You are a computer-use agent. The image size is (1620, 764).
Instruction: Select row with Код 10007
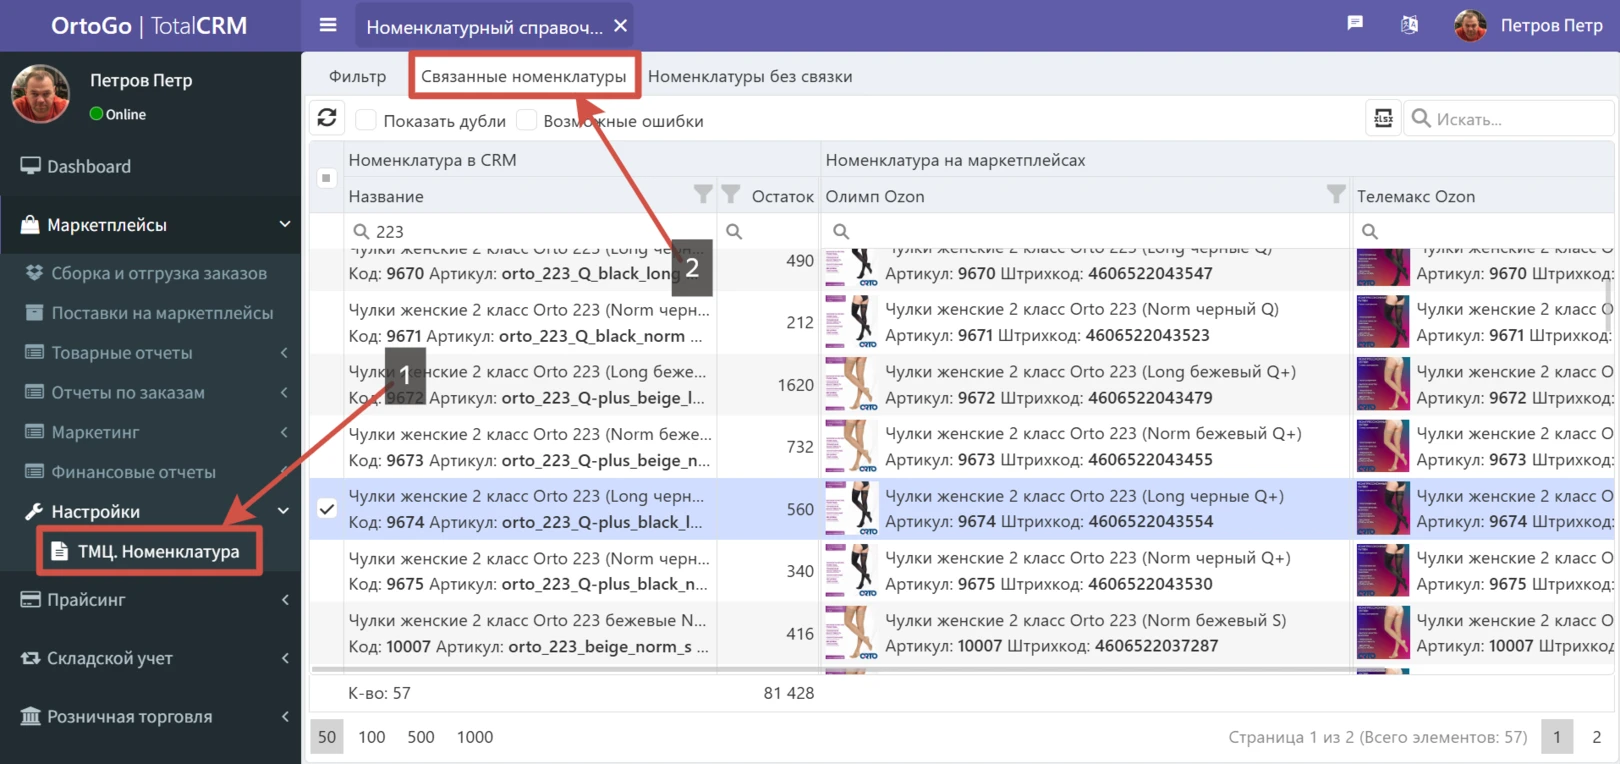point(327,633)
